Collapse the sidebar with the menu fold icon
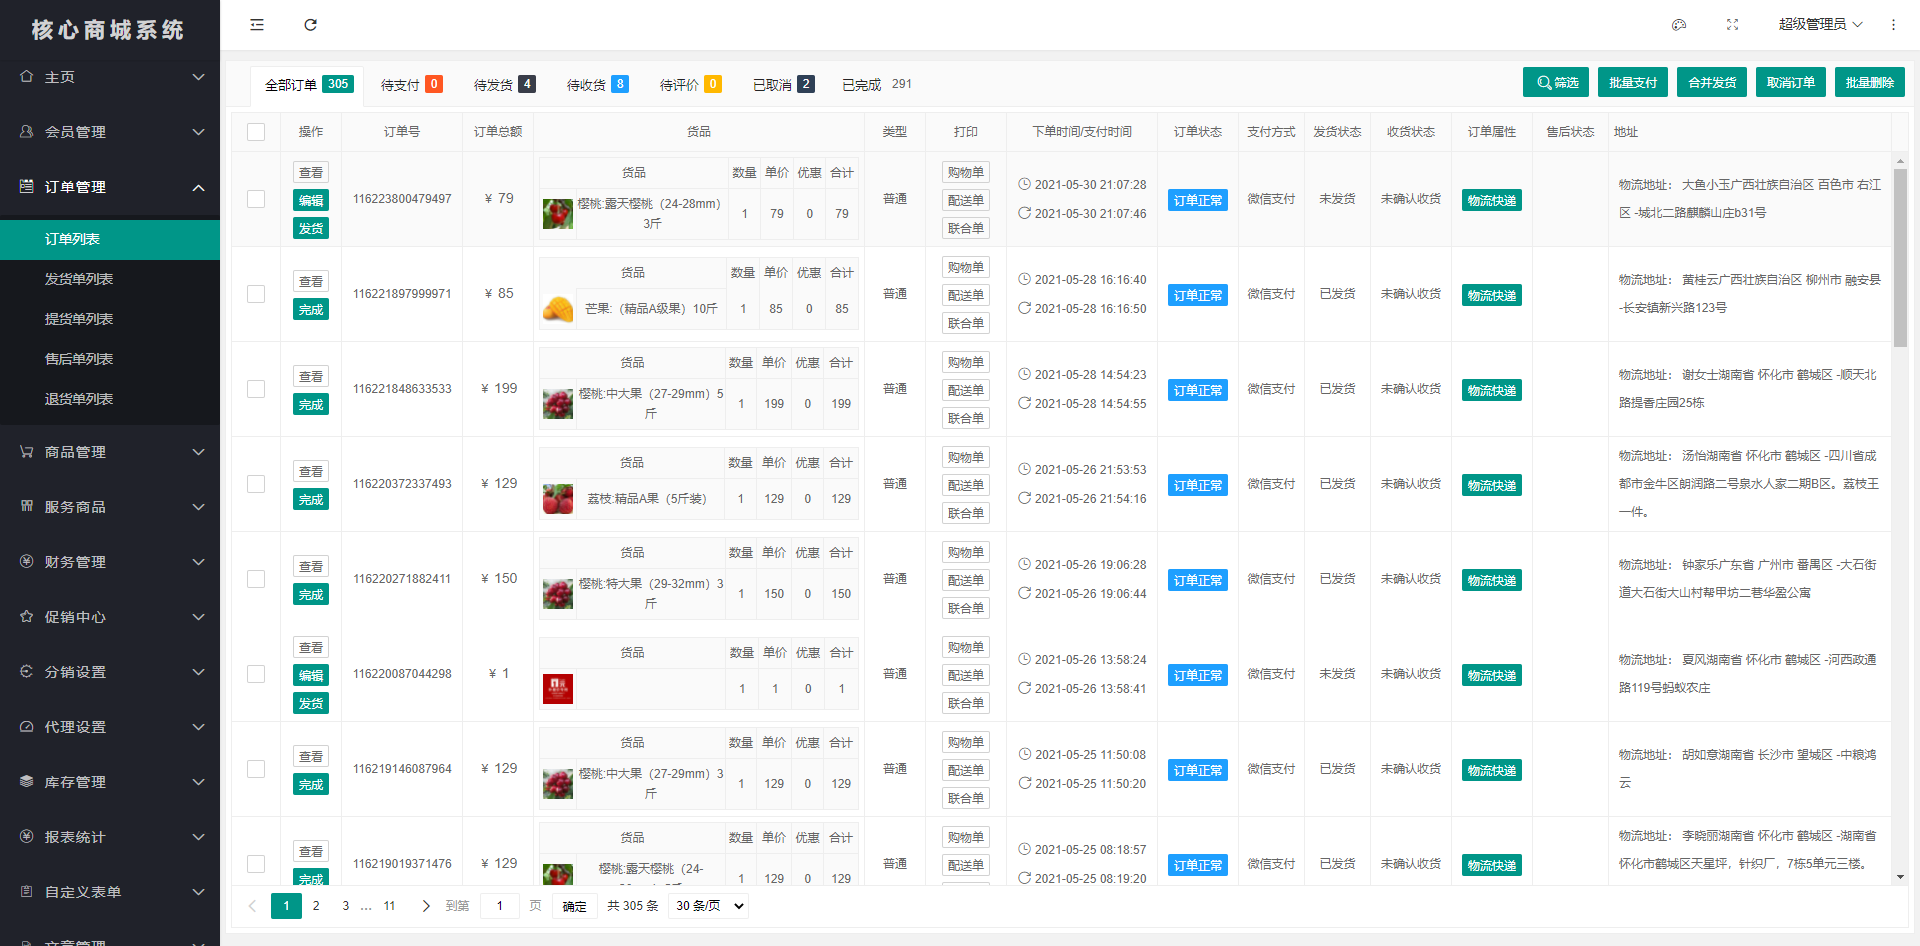 257,25
